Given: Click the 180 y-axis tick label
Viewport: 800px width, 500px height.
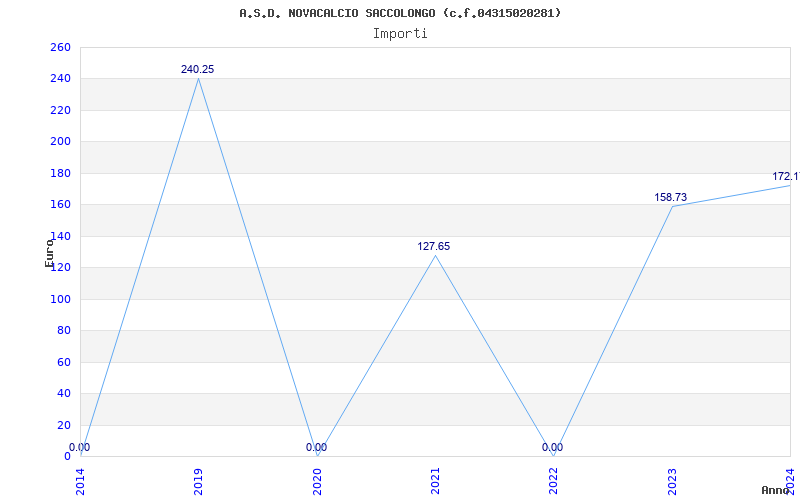Looking at the screenshot, I should [x=60, y=173].
